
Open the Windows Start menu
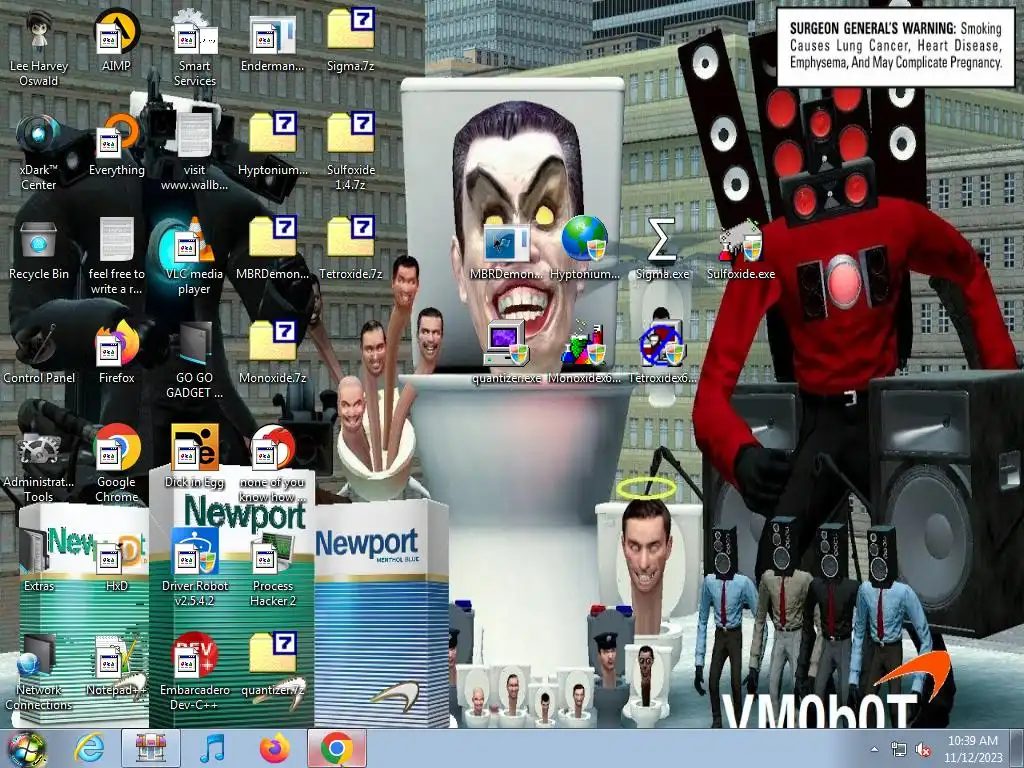tap(26, 748)
